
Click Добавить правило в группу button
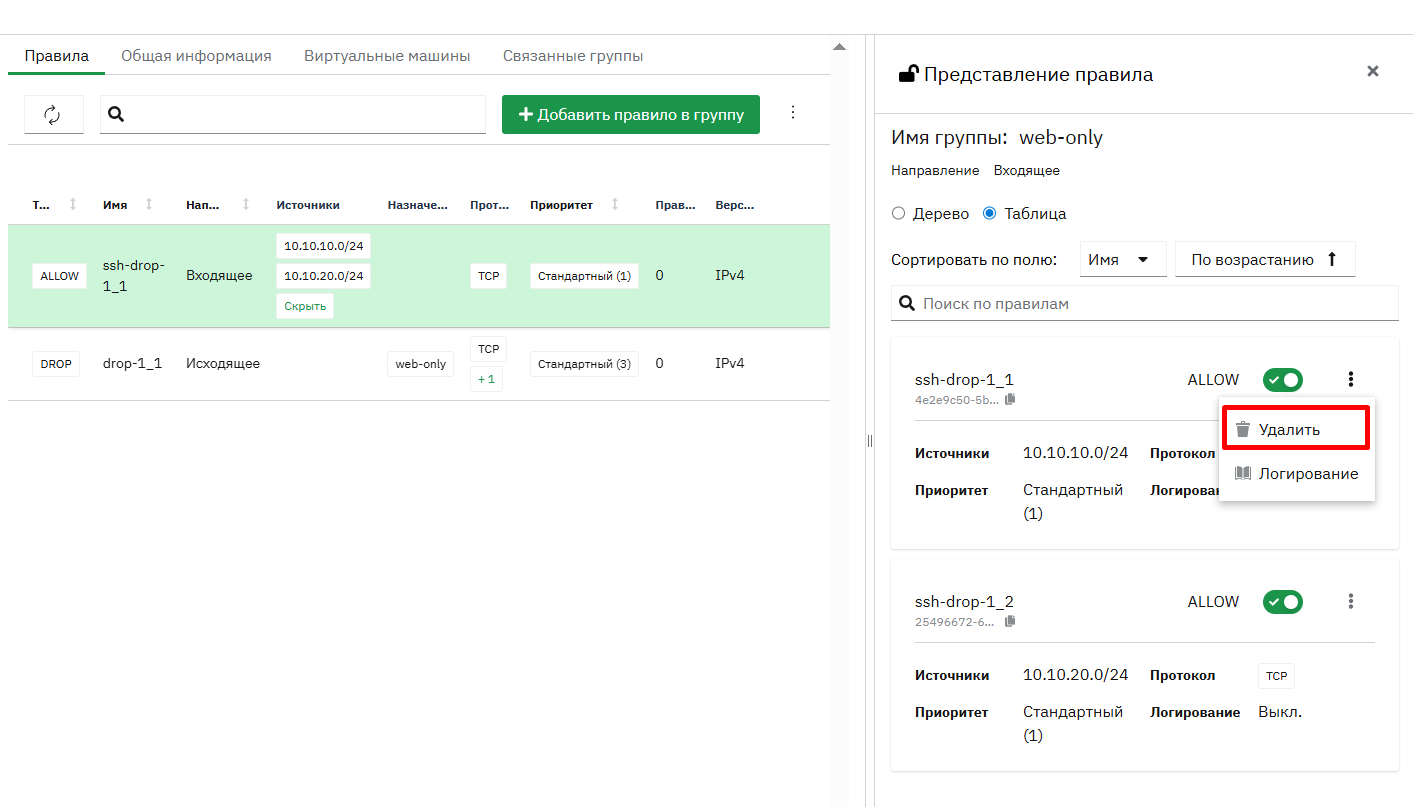[631, 114]
